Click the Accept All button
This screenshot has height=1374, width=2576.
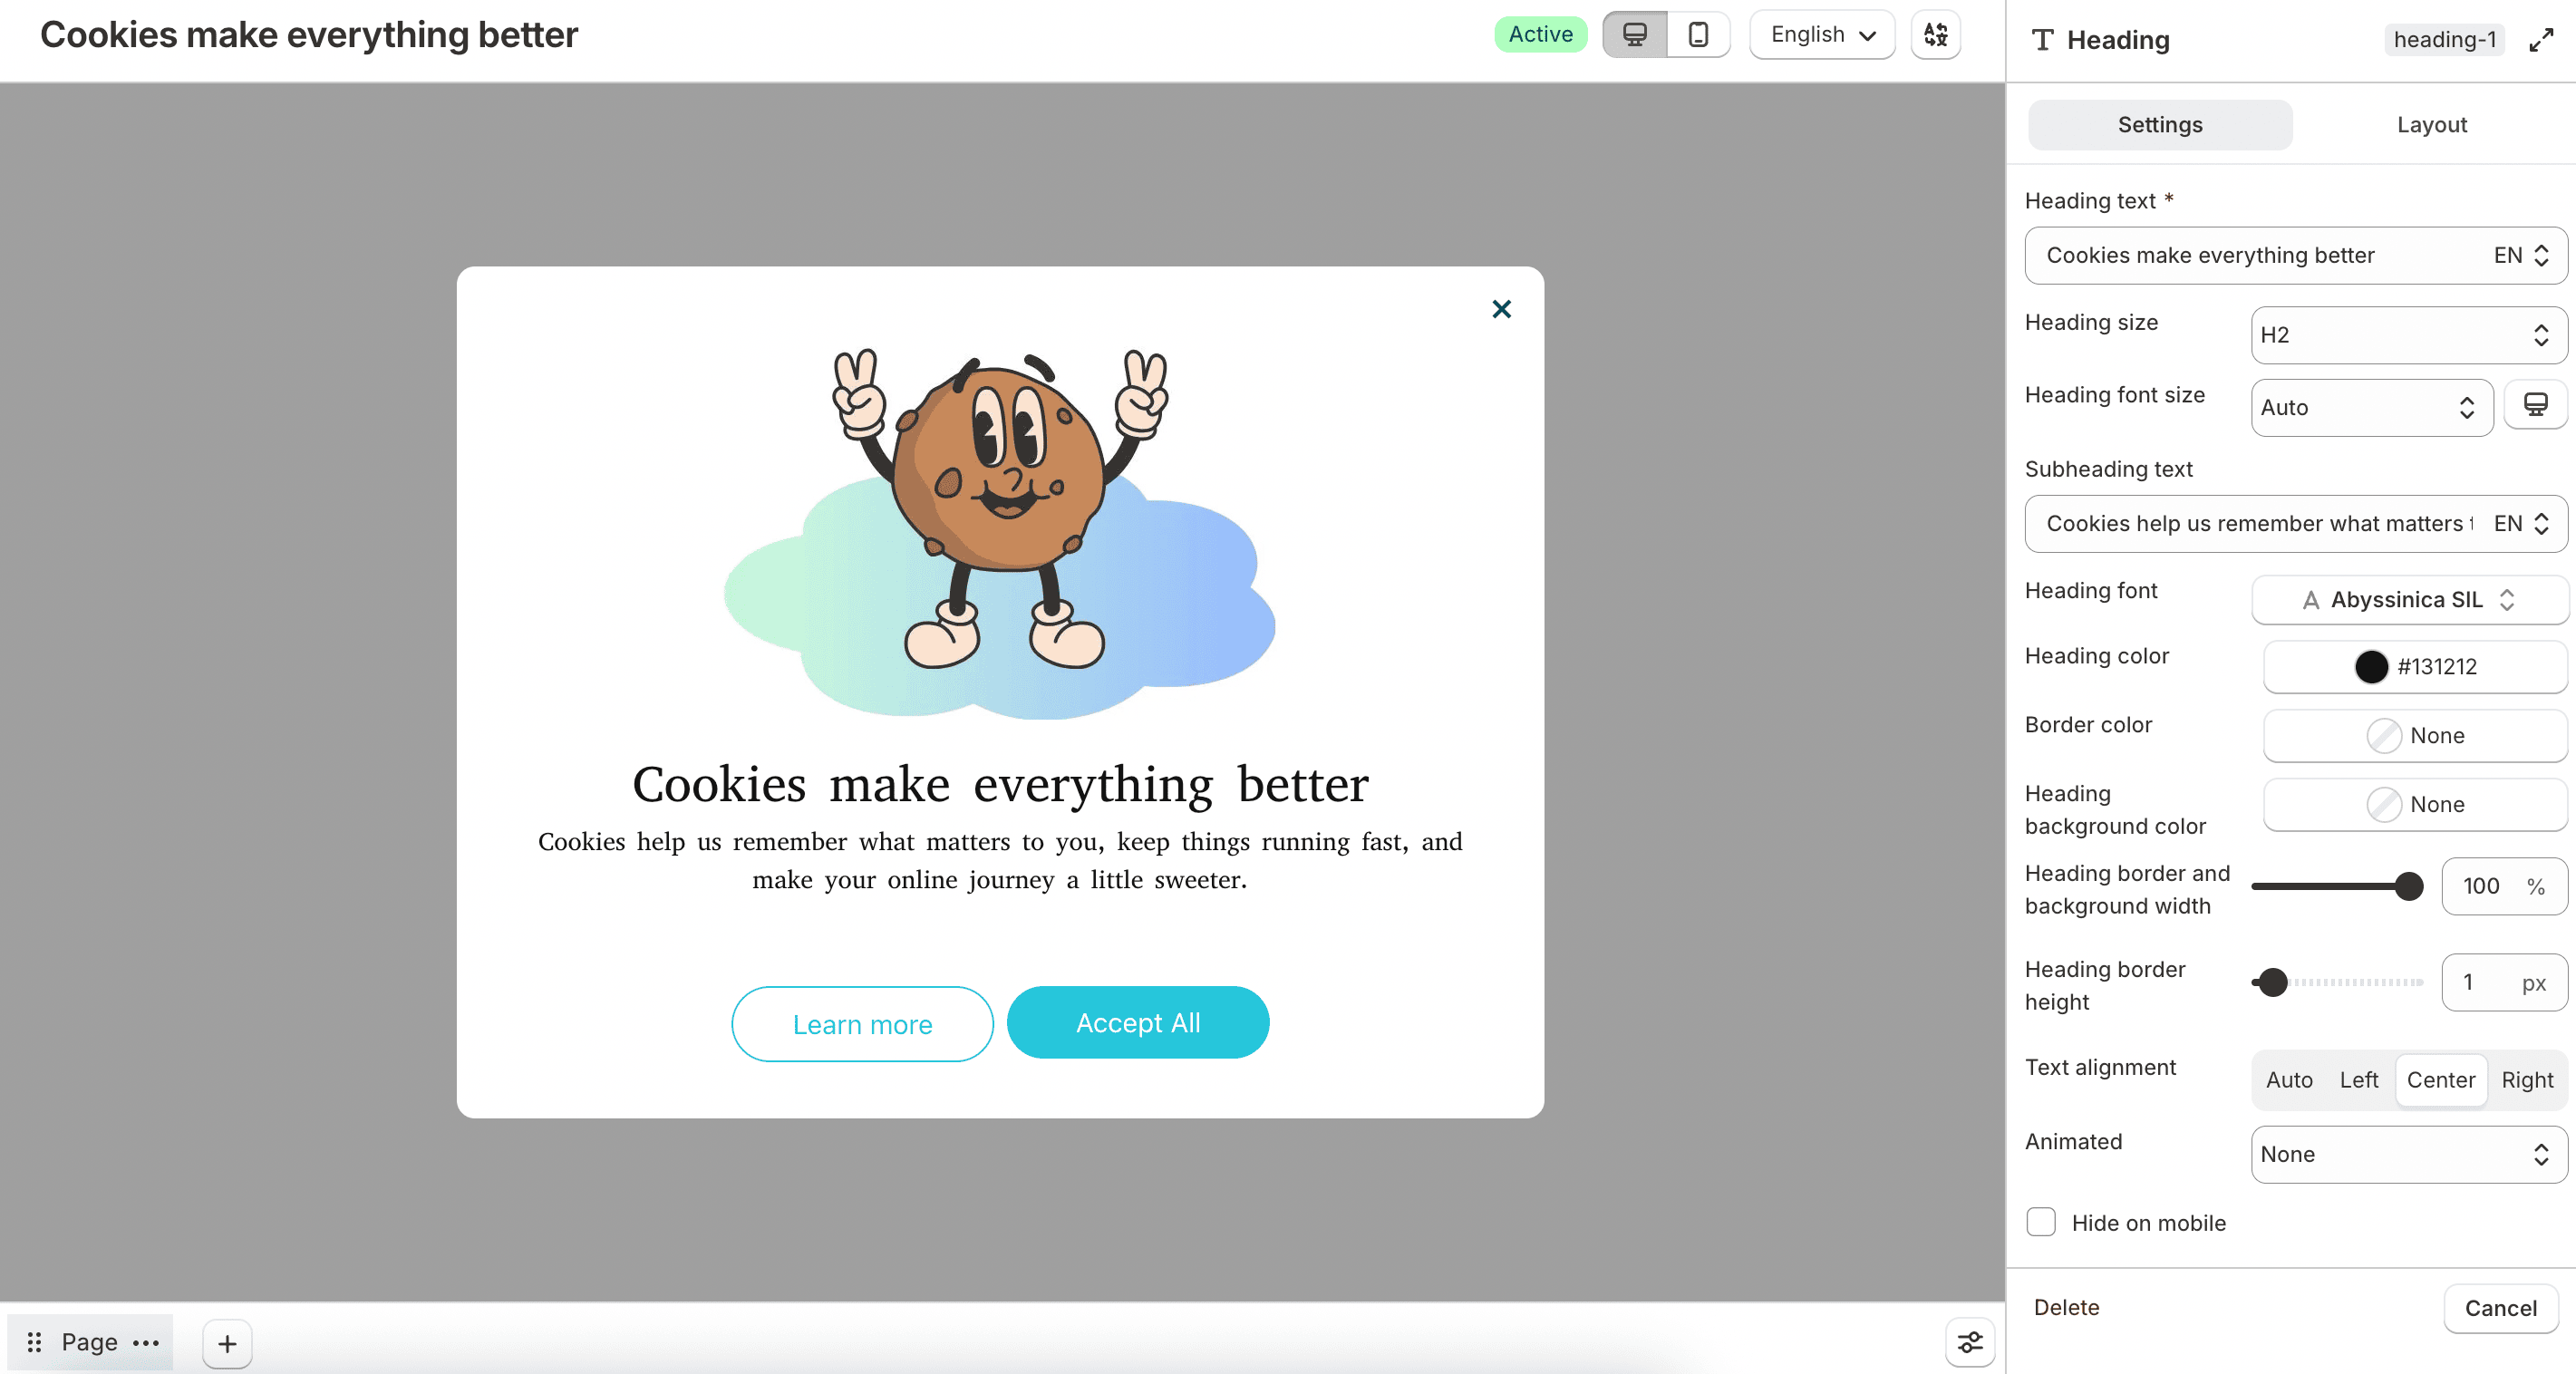click(1138, 1023)
